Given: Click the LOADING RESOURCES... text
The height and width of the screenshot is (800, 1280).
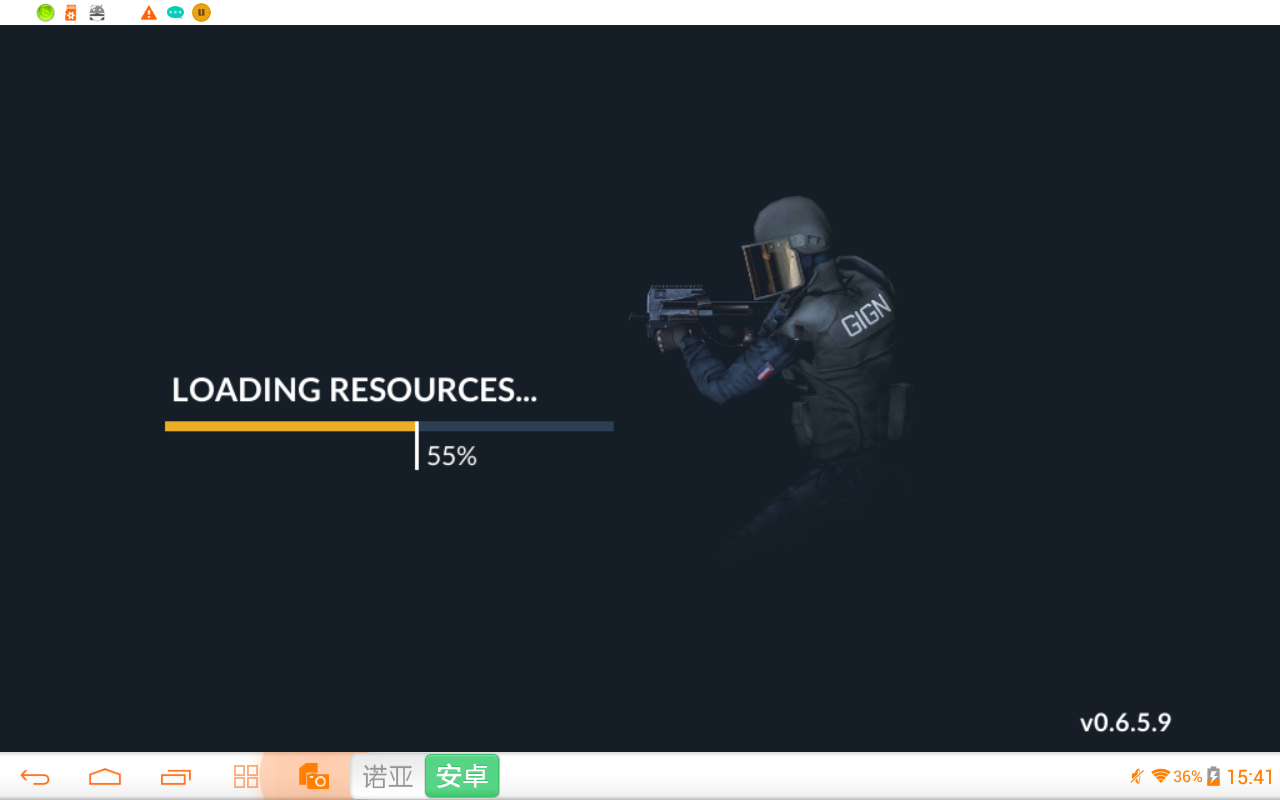Looking at the screenshot, I should coord(354,390).
